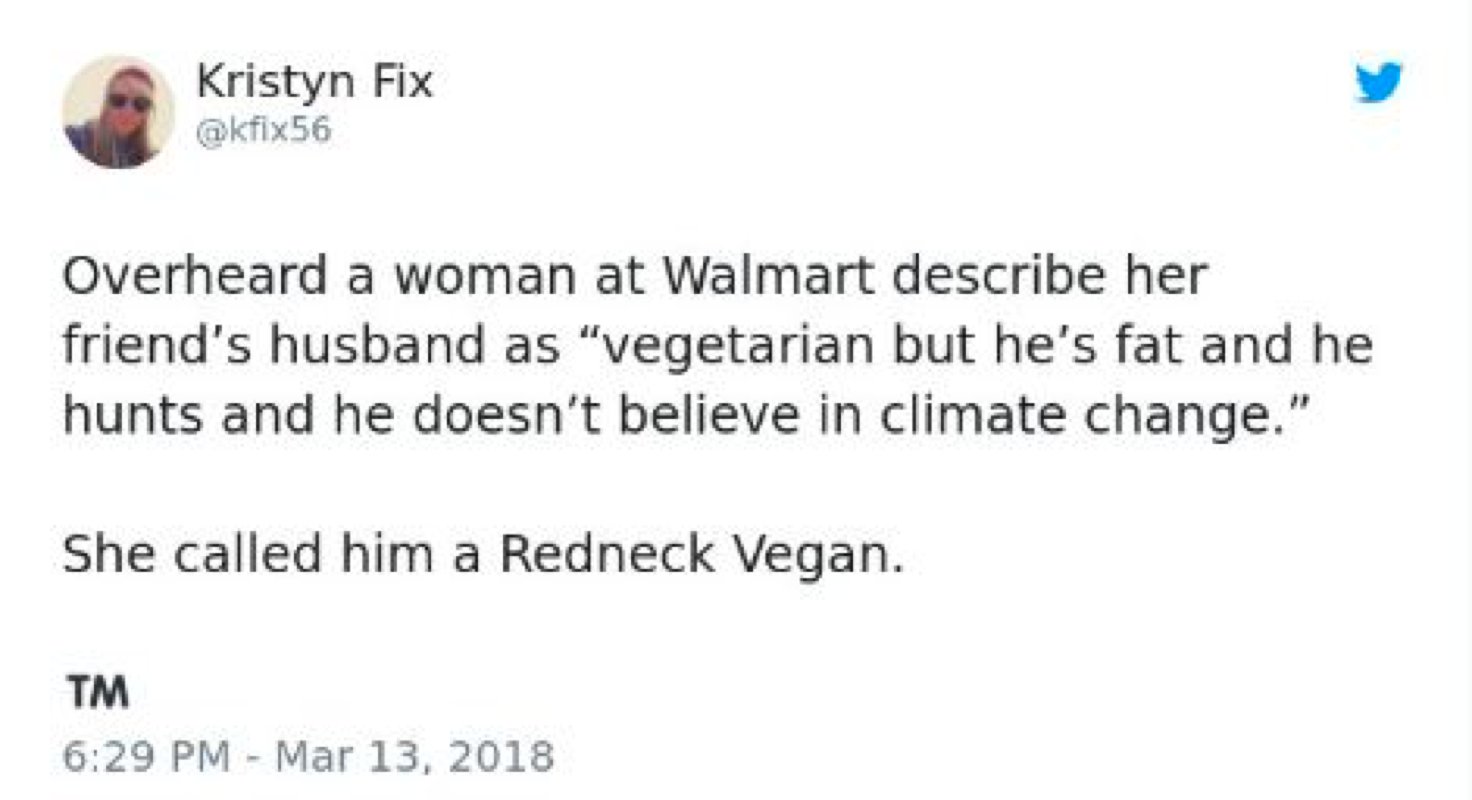Click the sunglasses on the profile photo
Viewport: 1472px width, 800px height.
click(x=130, y=102)
